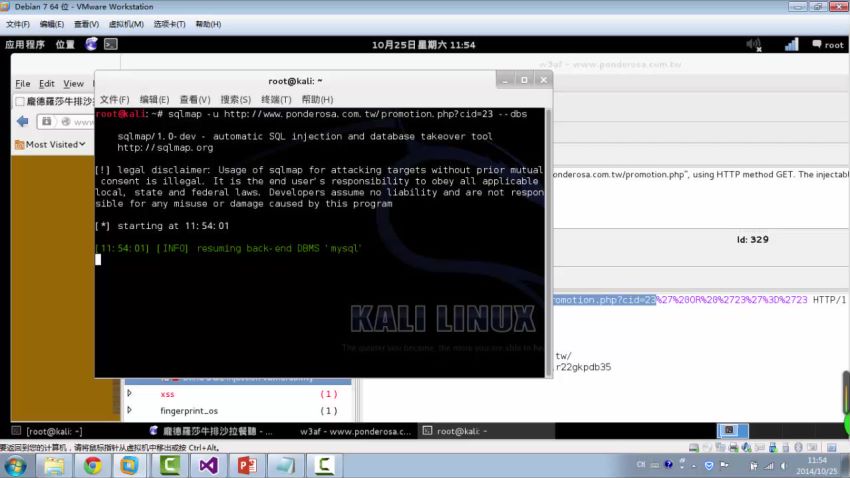Click the Most Visited bookmarks folder icon

click(20, 145)
